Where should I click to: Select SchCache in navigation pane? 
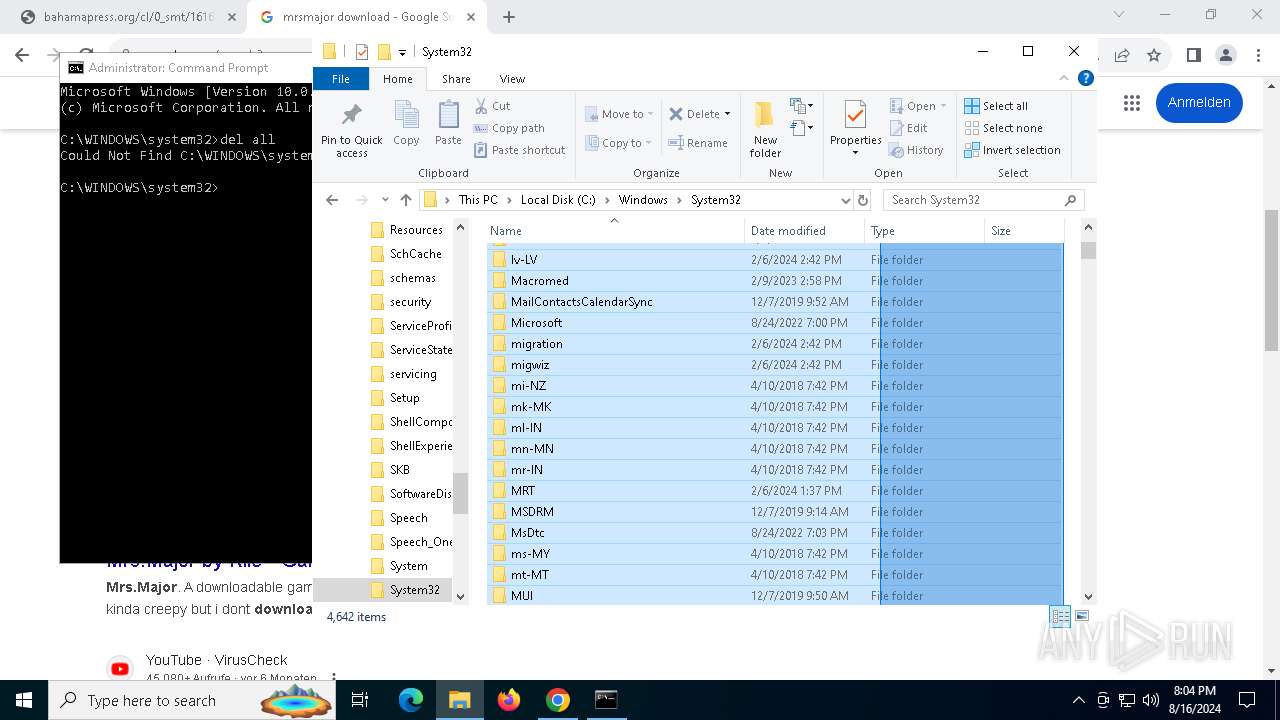415,254
